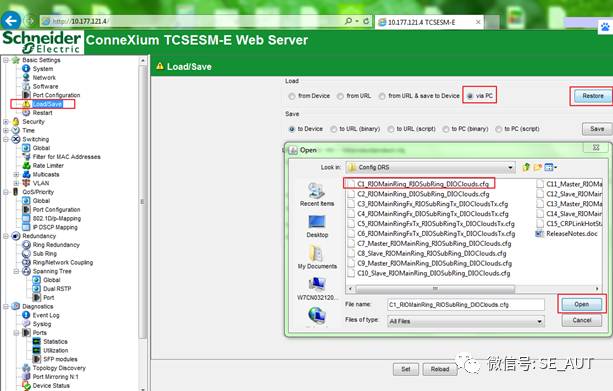Click Create New Folder icon in dialog
This screenshot has width=613, height=391.
tap(538, 167)
